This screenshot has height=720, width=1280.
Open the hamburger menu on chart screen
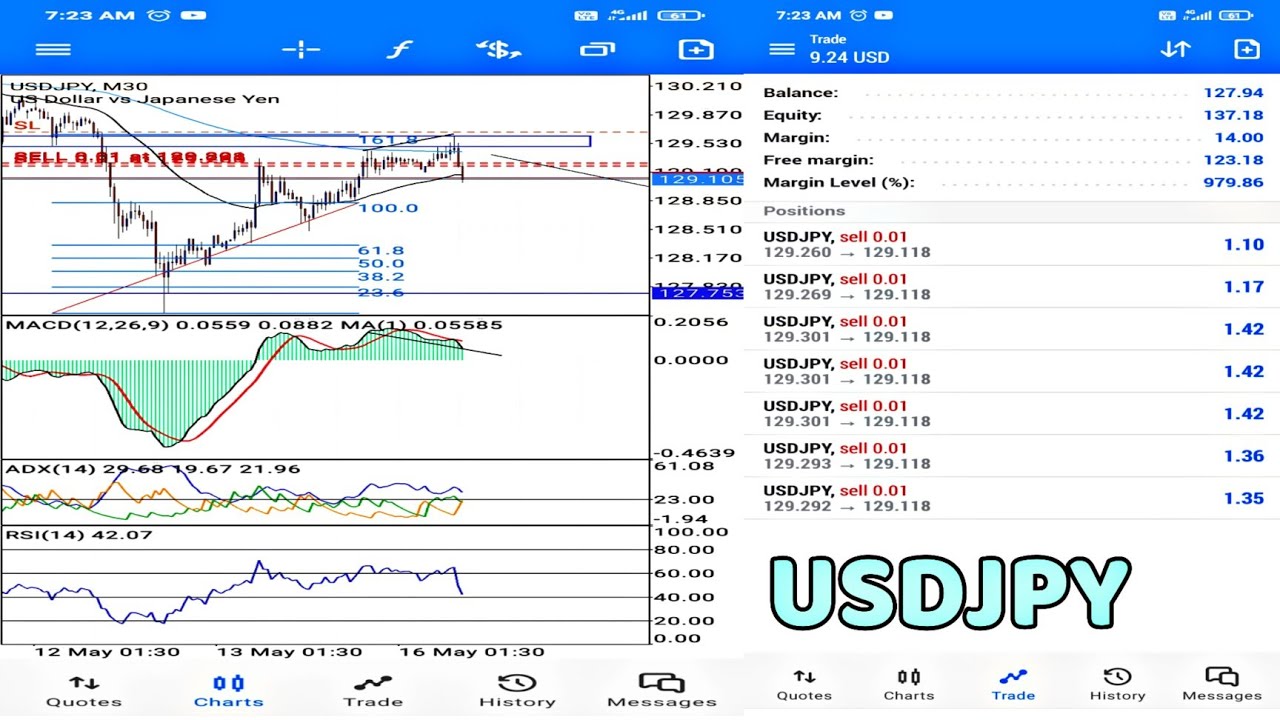53,50
